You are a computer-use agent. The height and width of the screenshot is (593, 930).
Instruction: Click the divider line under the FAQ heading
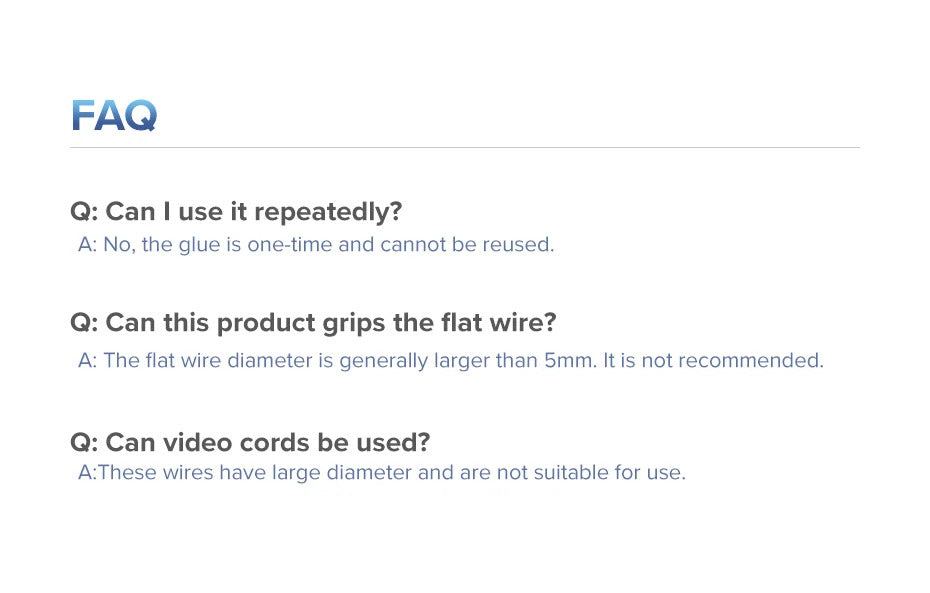464,148
